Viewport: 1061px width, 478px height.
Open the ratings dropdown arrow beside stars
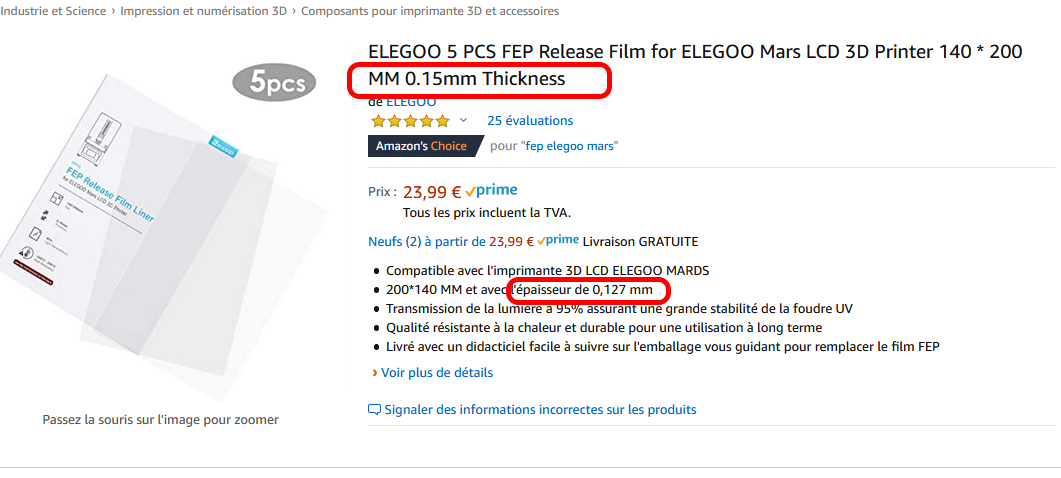pyautogui.click(x=463, y=121)
